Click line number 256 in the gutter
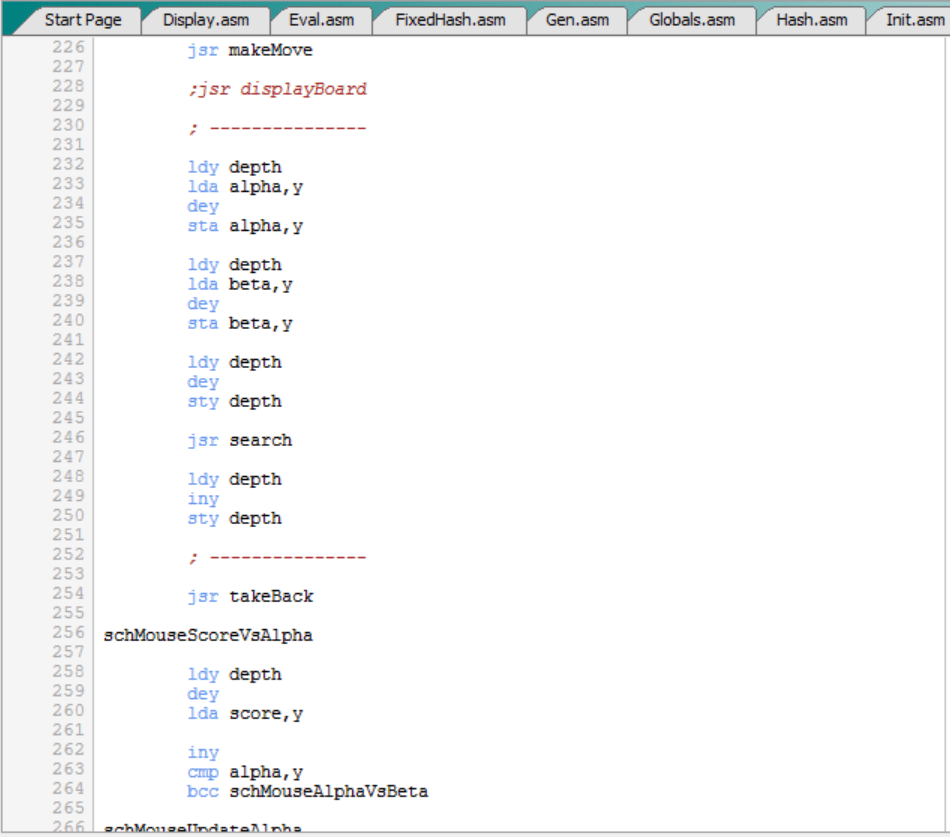The width and height of the screenshot is (950, 837). pos(68,632)
